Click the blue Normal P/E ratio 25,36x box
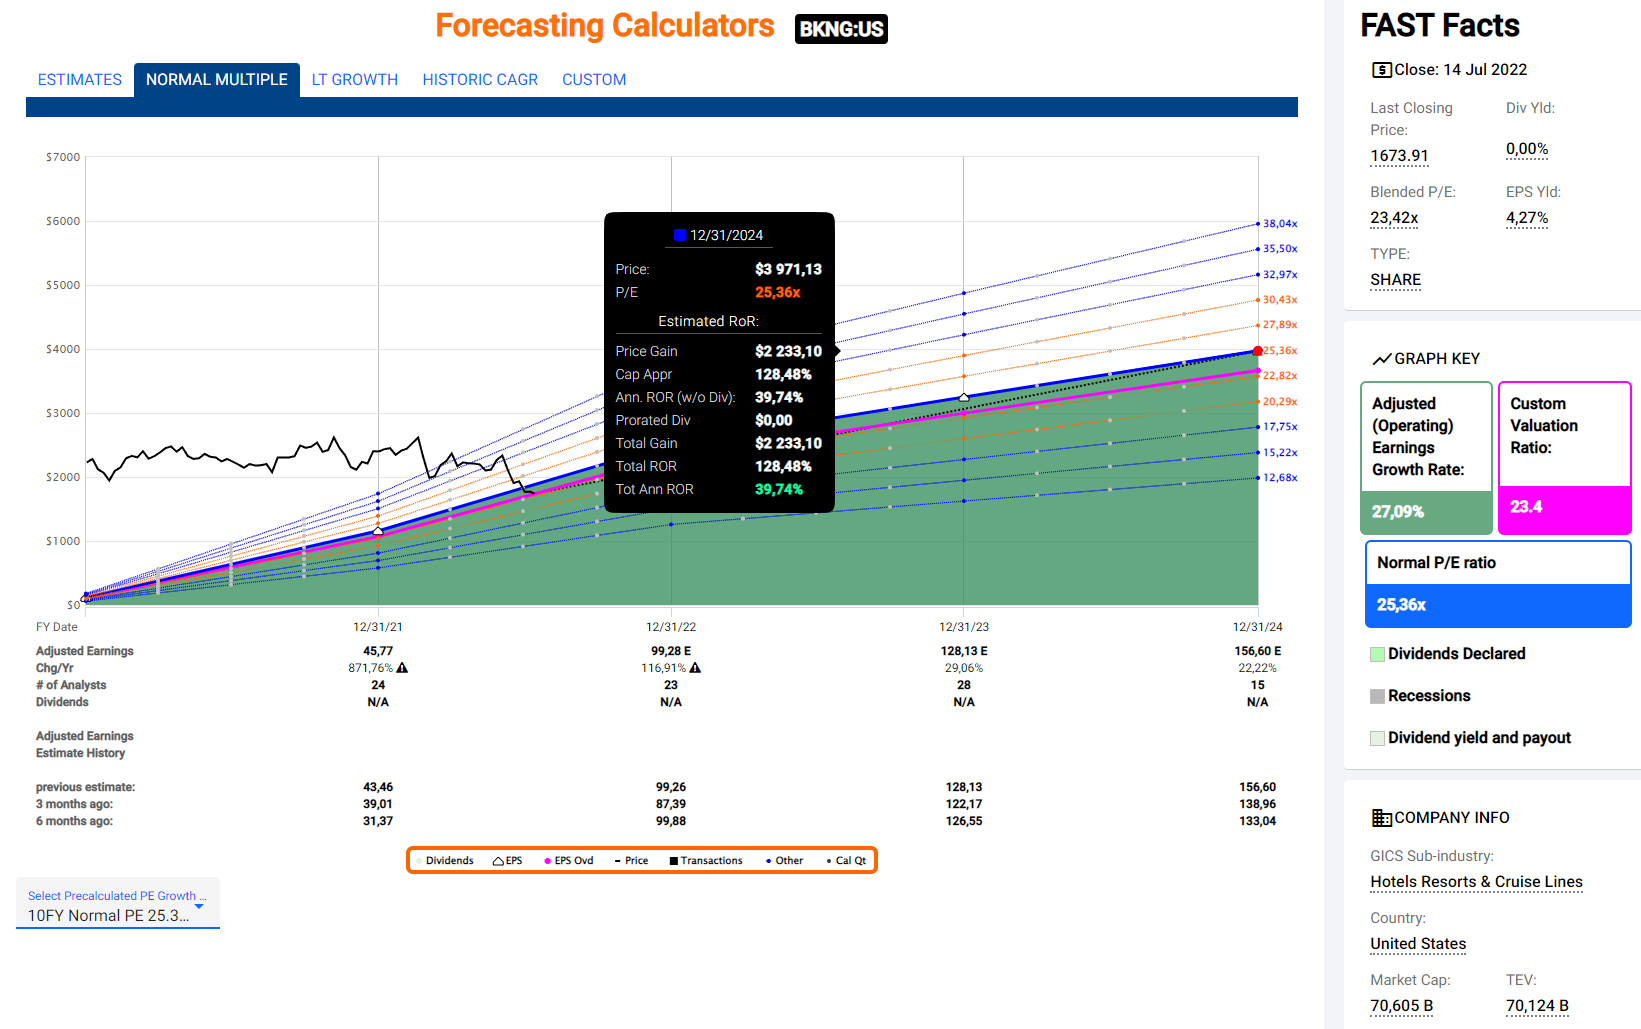 (1497, 604)
